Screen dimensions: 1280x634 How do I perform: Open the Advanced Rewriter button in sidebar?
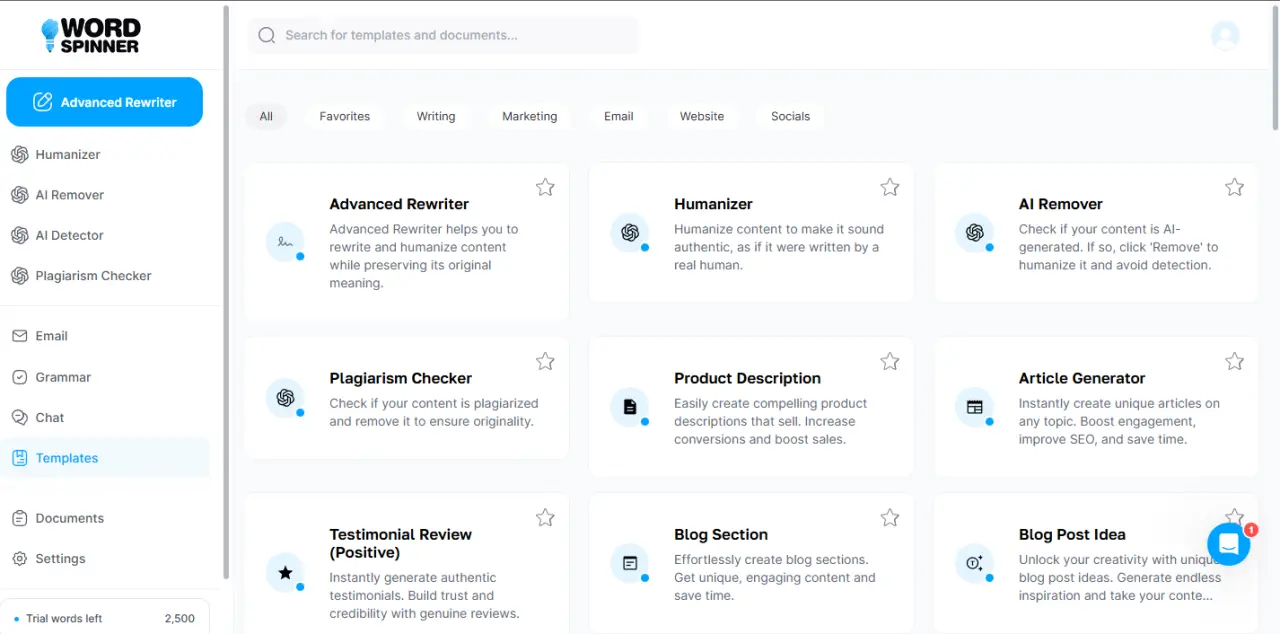click(x=104, y=102)
